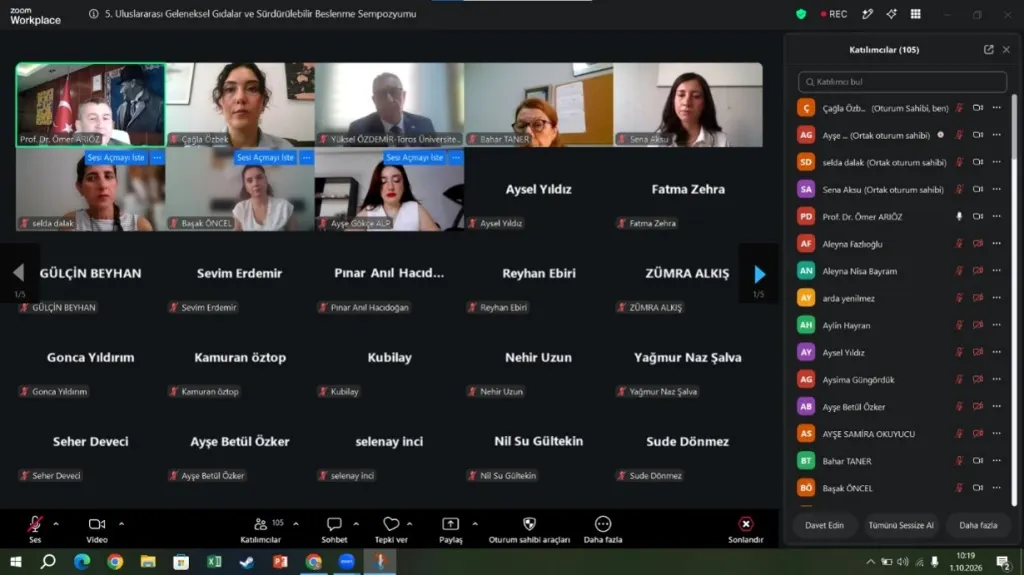The height and width of the screenshot is (575, 1024).
Task: Open PowerPoint from the taskbar
Action: (x=280, y=562)
